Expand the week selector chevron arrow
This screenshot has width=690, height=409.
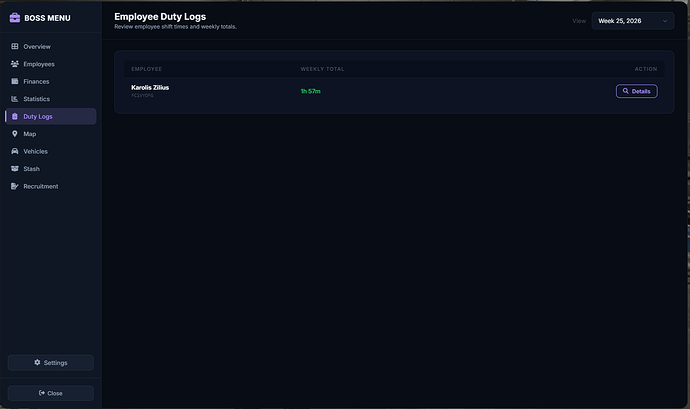click(x=665, y=21)
